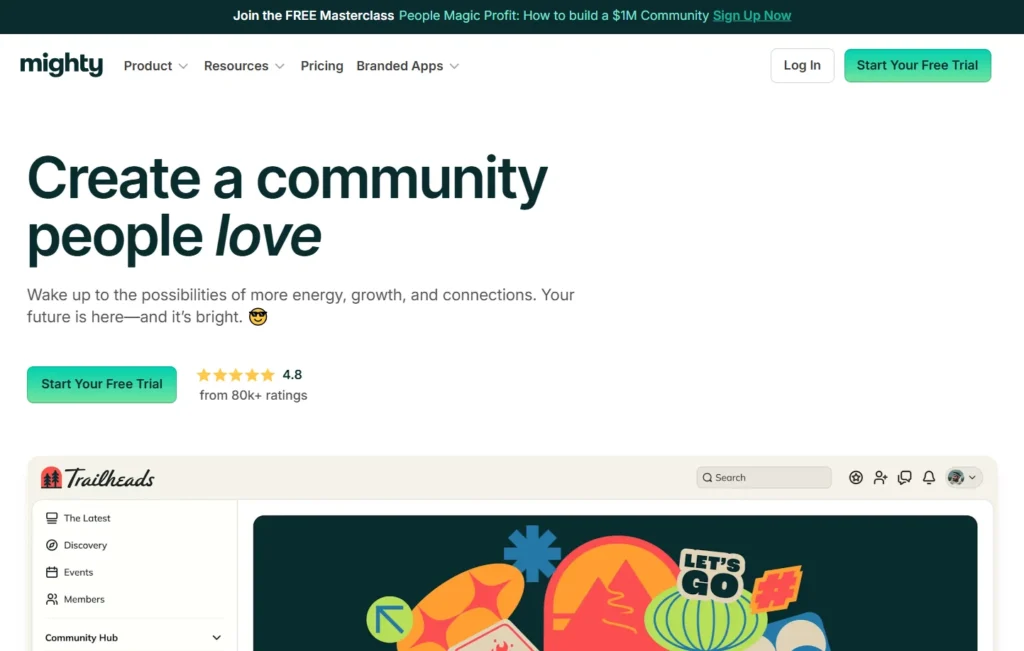
Task: Click the mighty logo in header
Action: pyautogui.click(x=61, y=65)
